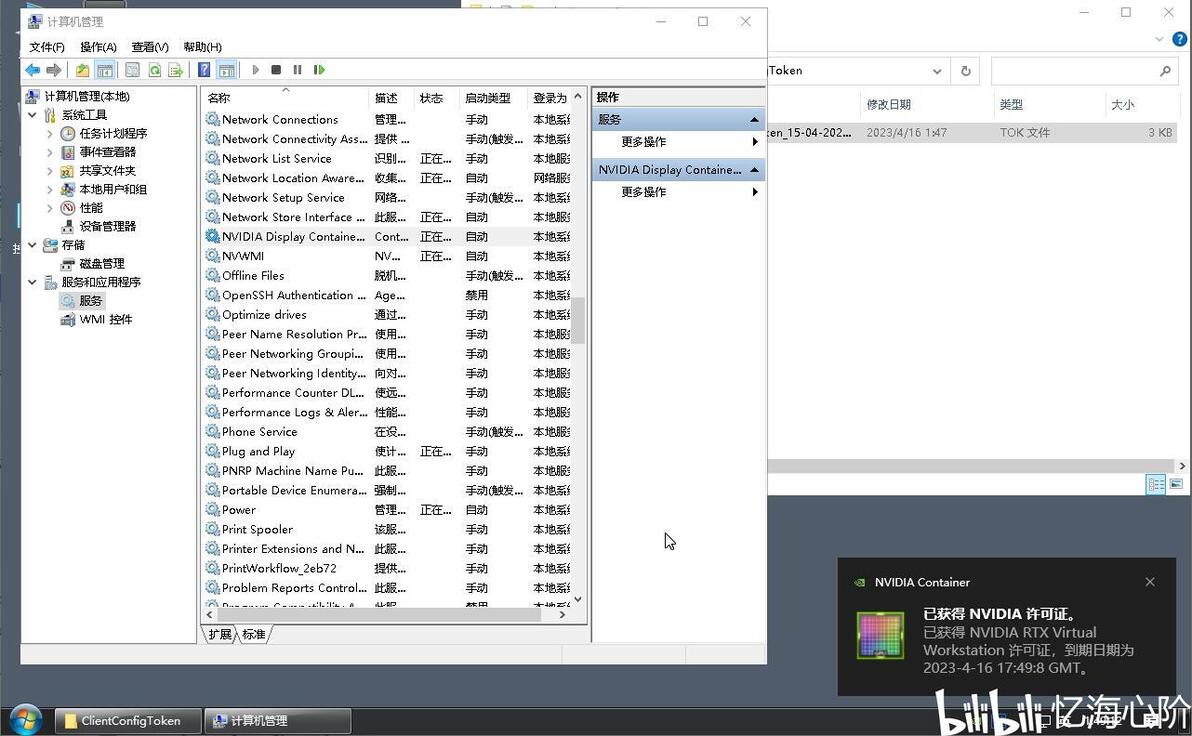Select 计算机管理(本地) root node
Screen dimensions: 1192x736
[x=87, y=97]
